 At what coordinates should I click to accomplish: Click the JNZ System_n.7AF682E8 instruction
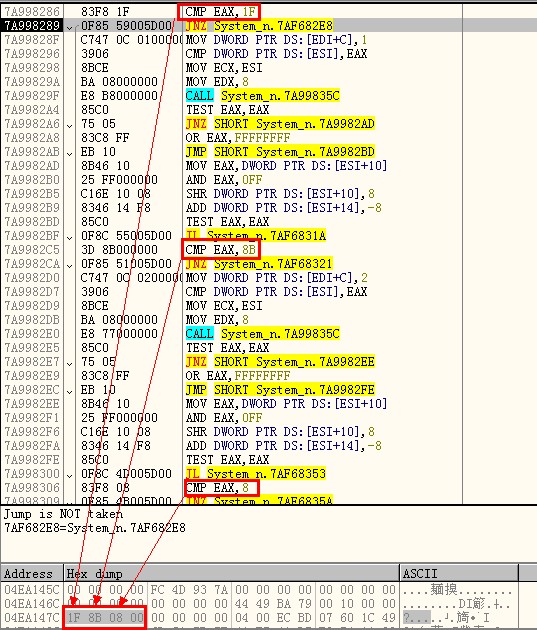(259, 26)
